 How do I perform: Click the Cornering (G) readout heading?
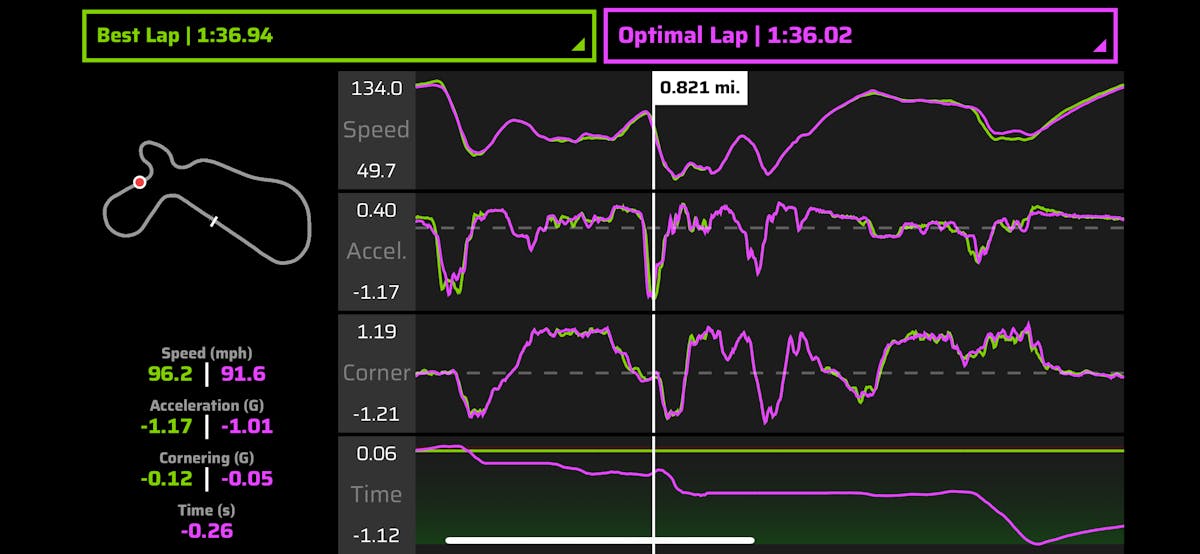coord(207,459)
